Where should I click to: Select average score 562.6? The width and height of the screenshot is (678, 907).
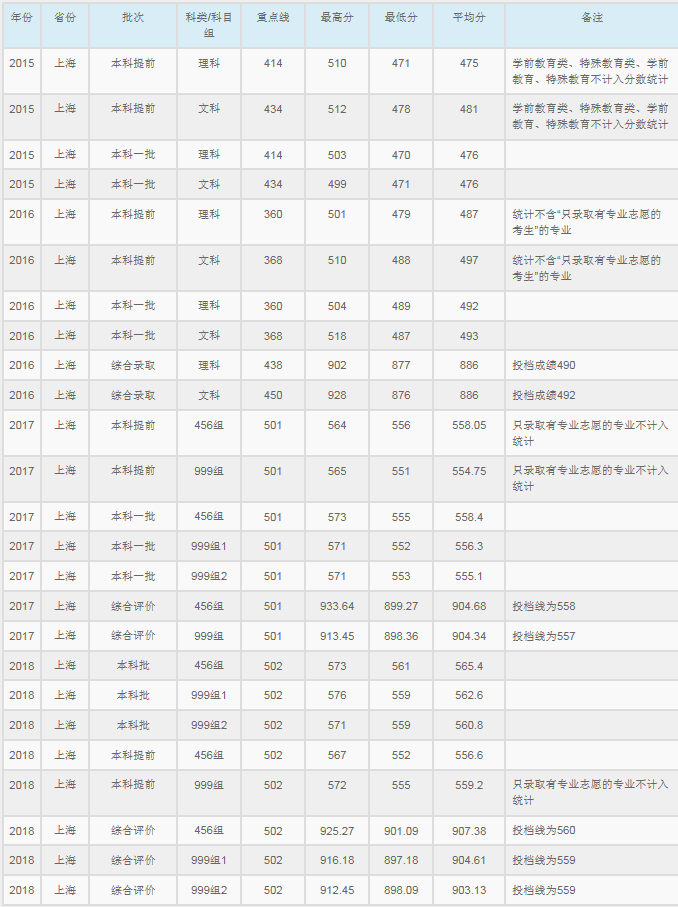(x=469, y=695)
